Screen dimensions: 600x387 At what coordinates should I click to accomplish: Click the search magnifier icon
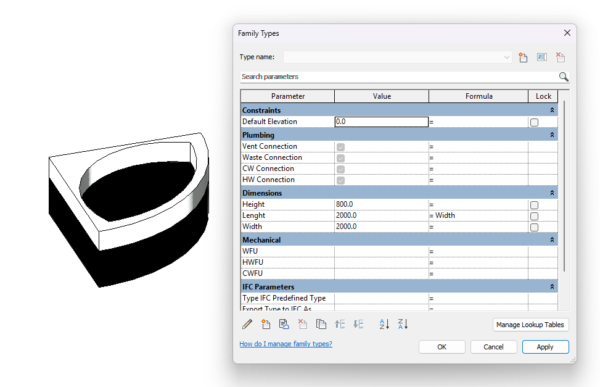[563, 77]
